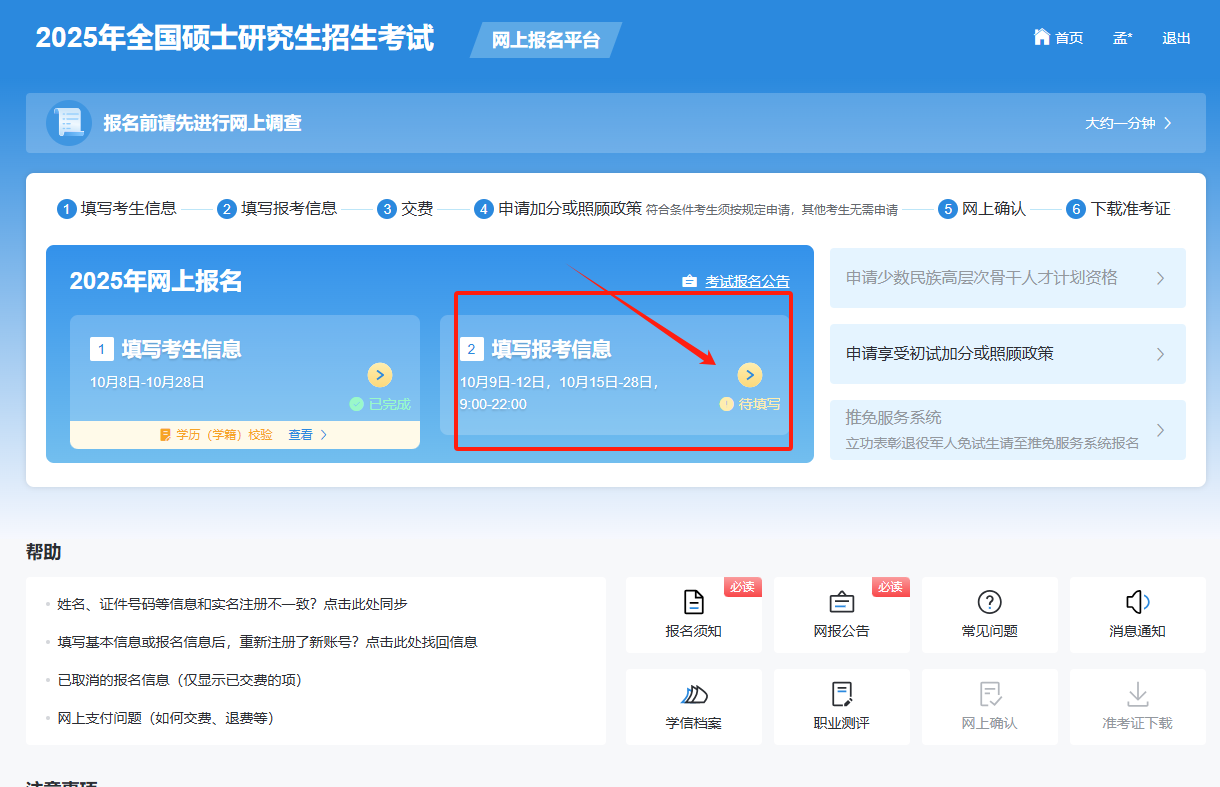The height and width of the screenshot is (787, 1220).
Task: Expand 申请少数民族高层次骨干人才计划资格 panel
Action: pyautogui.click(x=1007, y=278)
